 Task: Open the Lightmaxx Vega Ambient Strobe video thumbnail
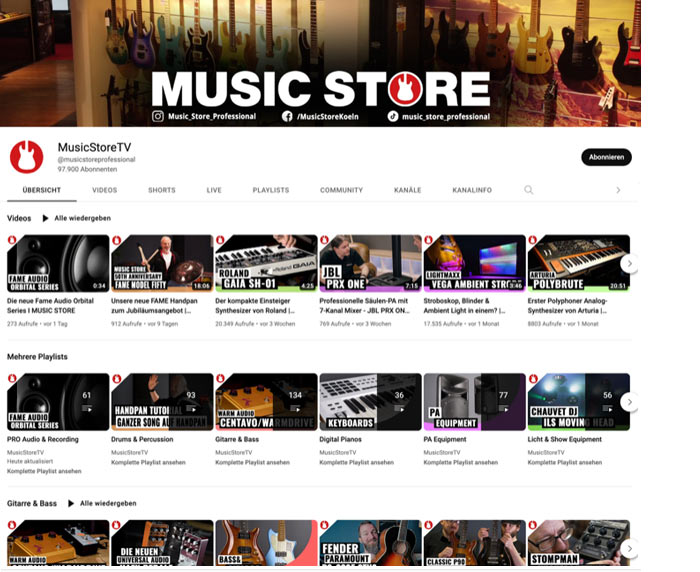tap(475, 263)
